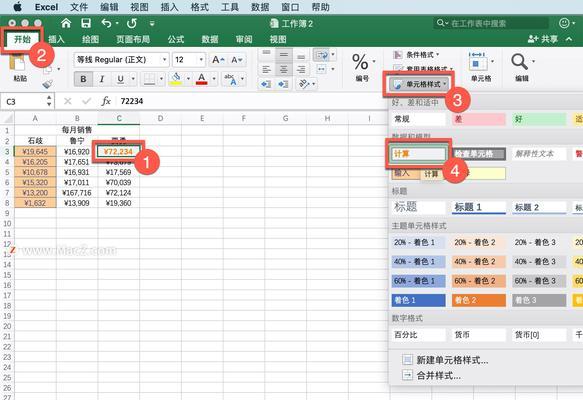Image resolution: width=583 pixels, height=400 pixels.
Task: Select the Format Painter brush icon
Action: tap(48, 84)
